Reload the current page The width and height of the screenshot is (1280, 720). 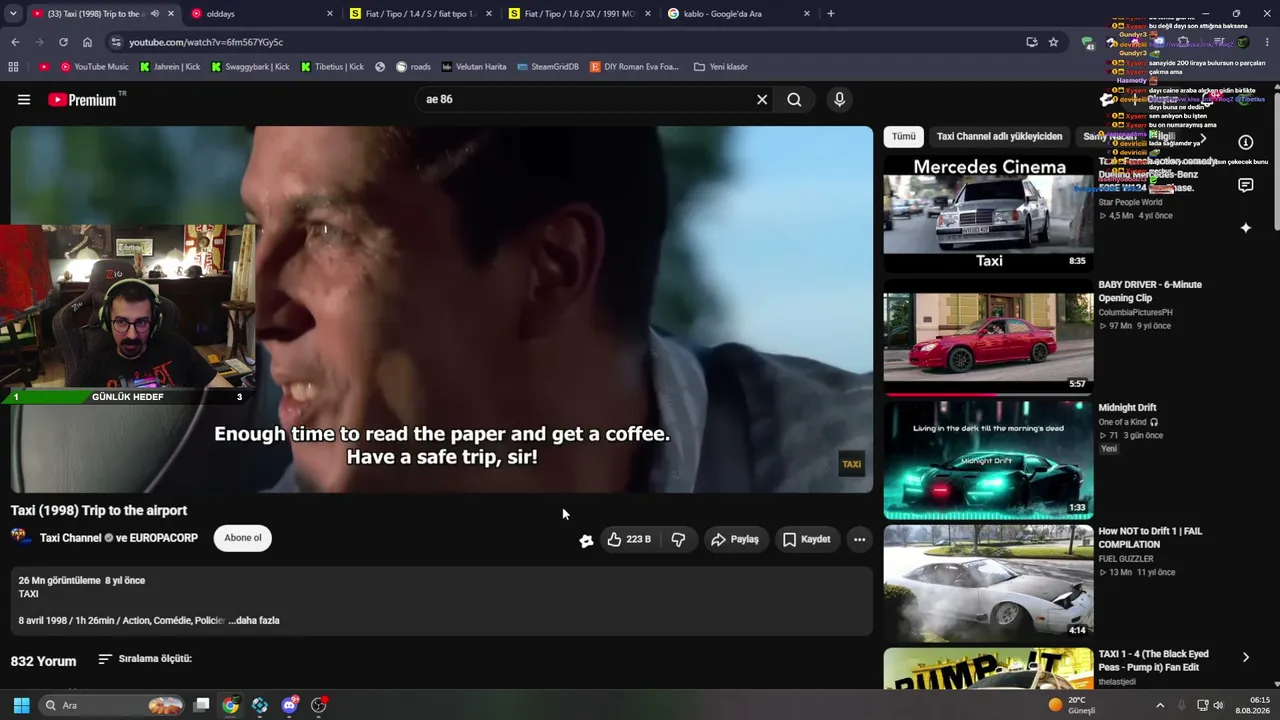[63, 42]
